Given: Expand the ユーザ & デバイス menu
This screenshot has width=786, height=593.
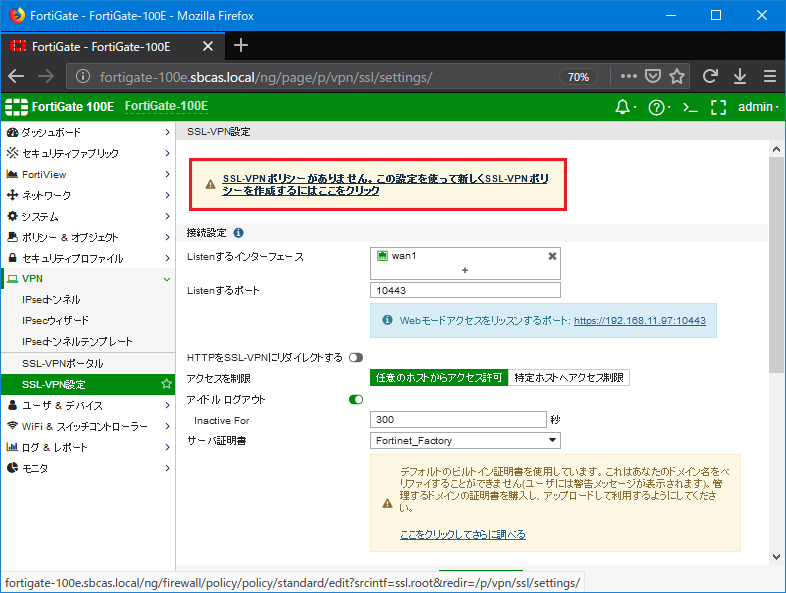Looking at the screenshot, I should pyautogui.click(x=88, y=405).
